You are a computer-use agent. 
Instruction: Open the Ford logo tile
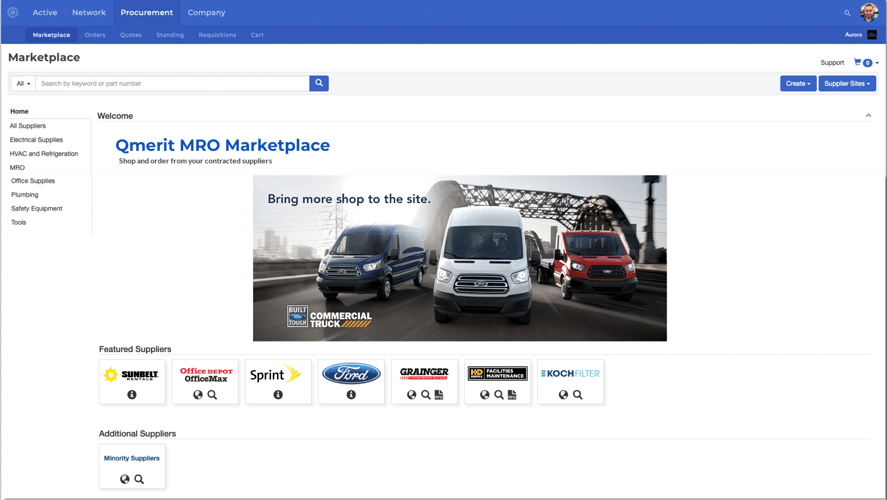tap(351, 373)
